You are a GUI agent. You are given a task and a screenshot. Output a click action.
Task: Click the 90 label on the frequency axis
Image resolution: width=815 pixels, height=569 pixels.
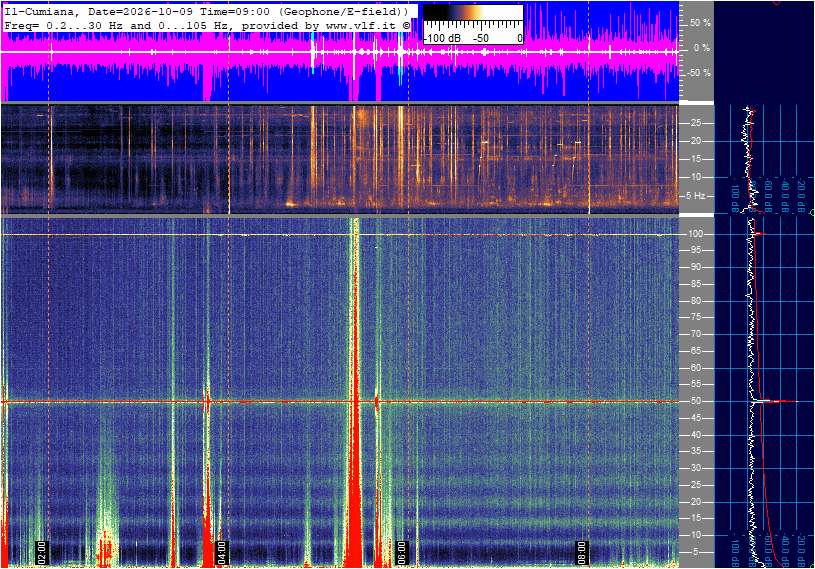695,267
